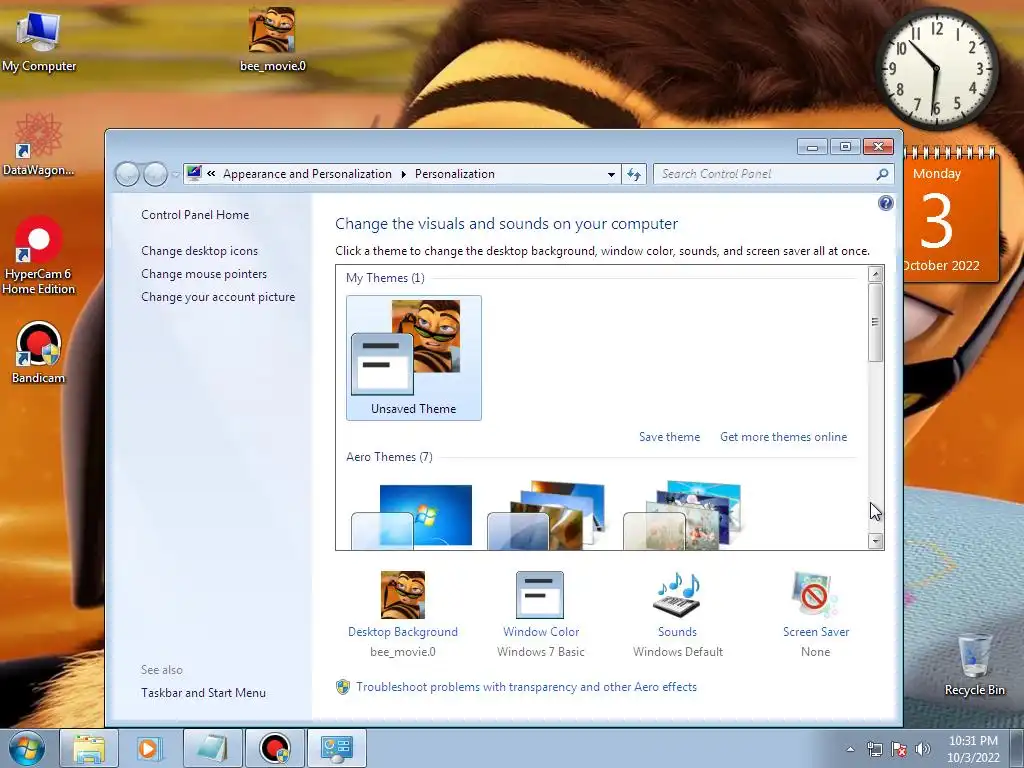This screenshot has width=1024, height=768.
Task: Open Change your account picture link
Action: pos(218,296)
